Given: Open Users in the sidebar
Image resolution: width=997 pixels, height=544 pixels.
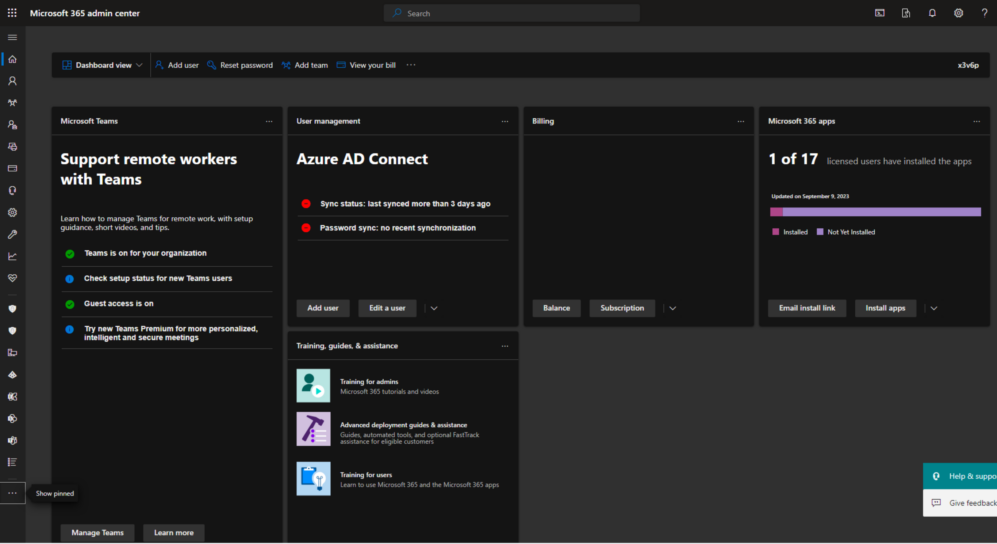Looking at the screenshot, I should tap(12, 81).
